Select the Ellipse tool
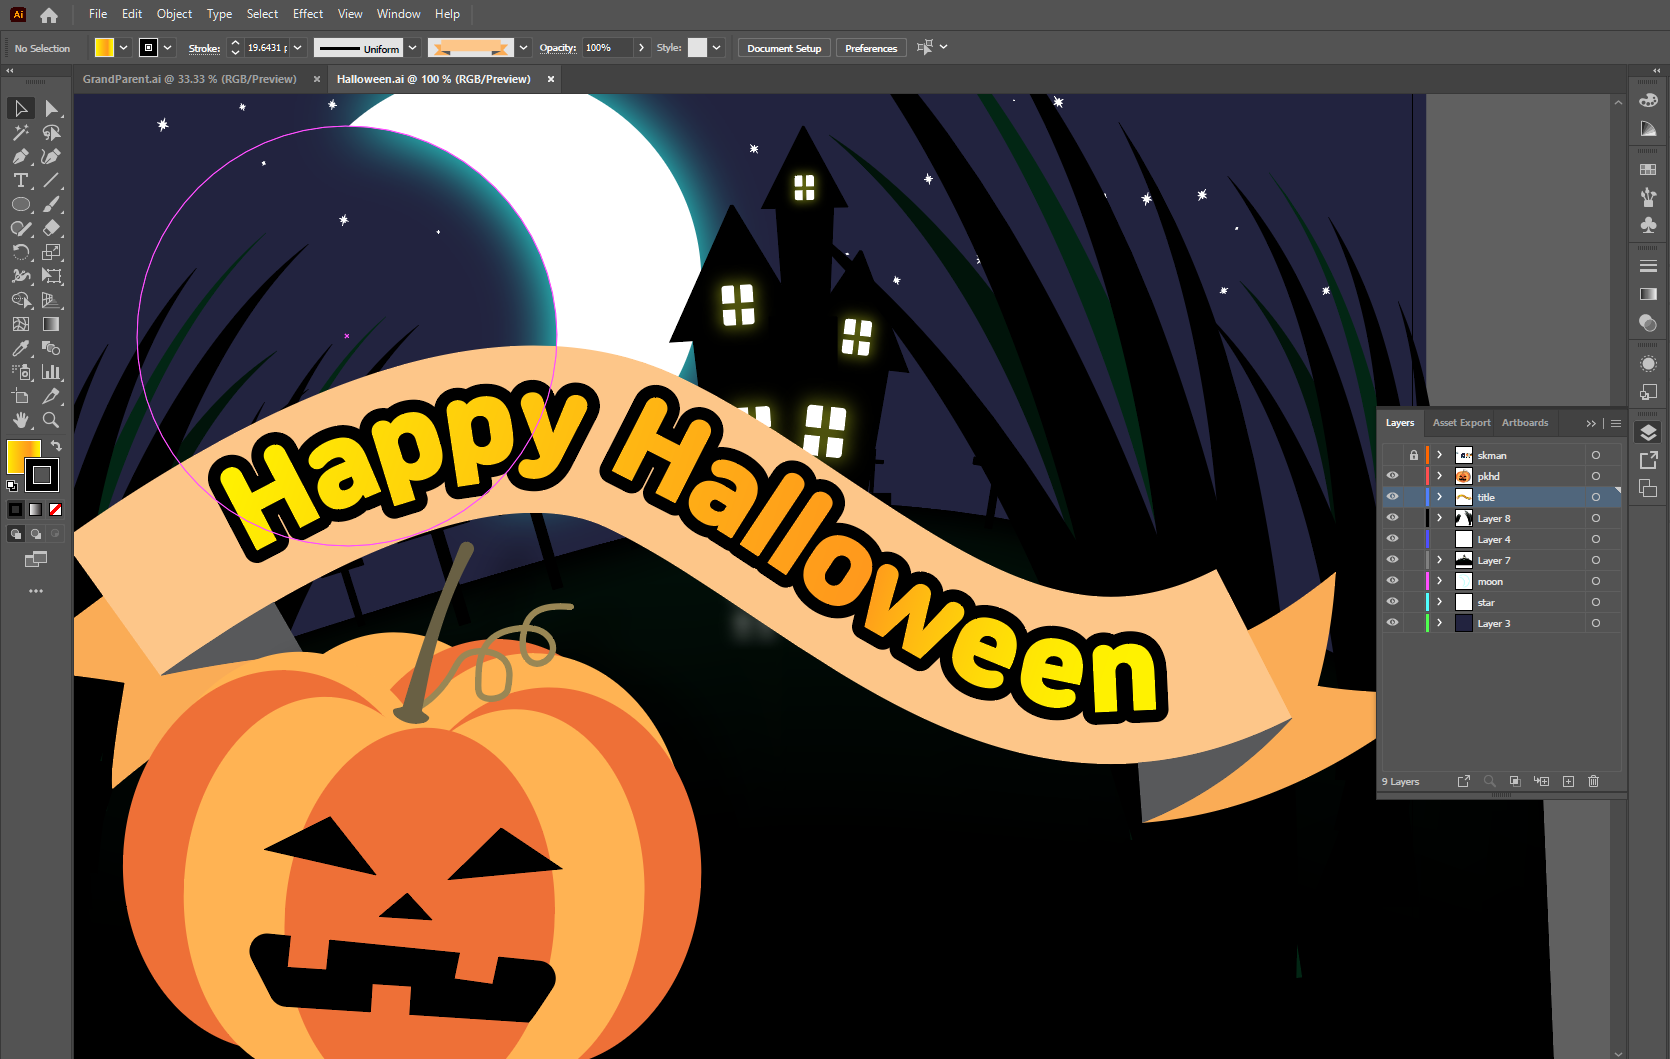The width and height of the screenshot is (1670, 1059). coord(21,204)
